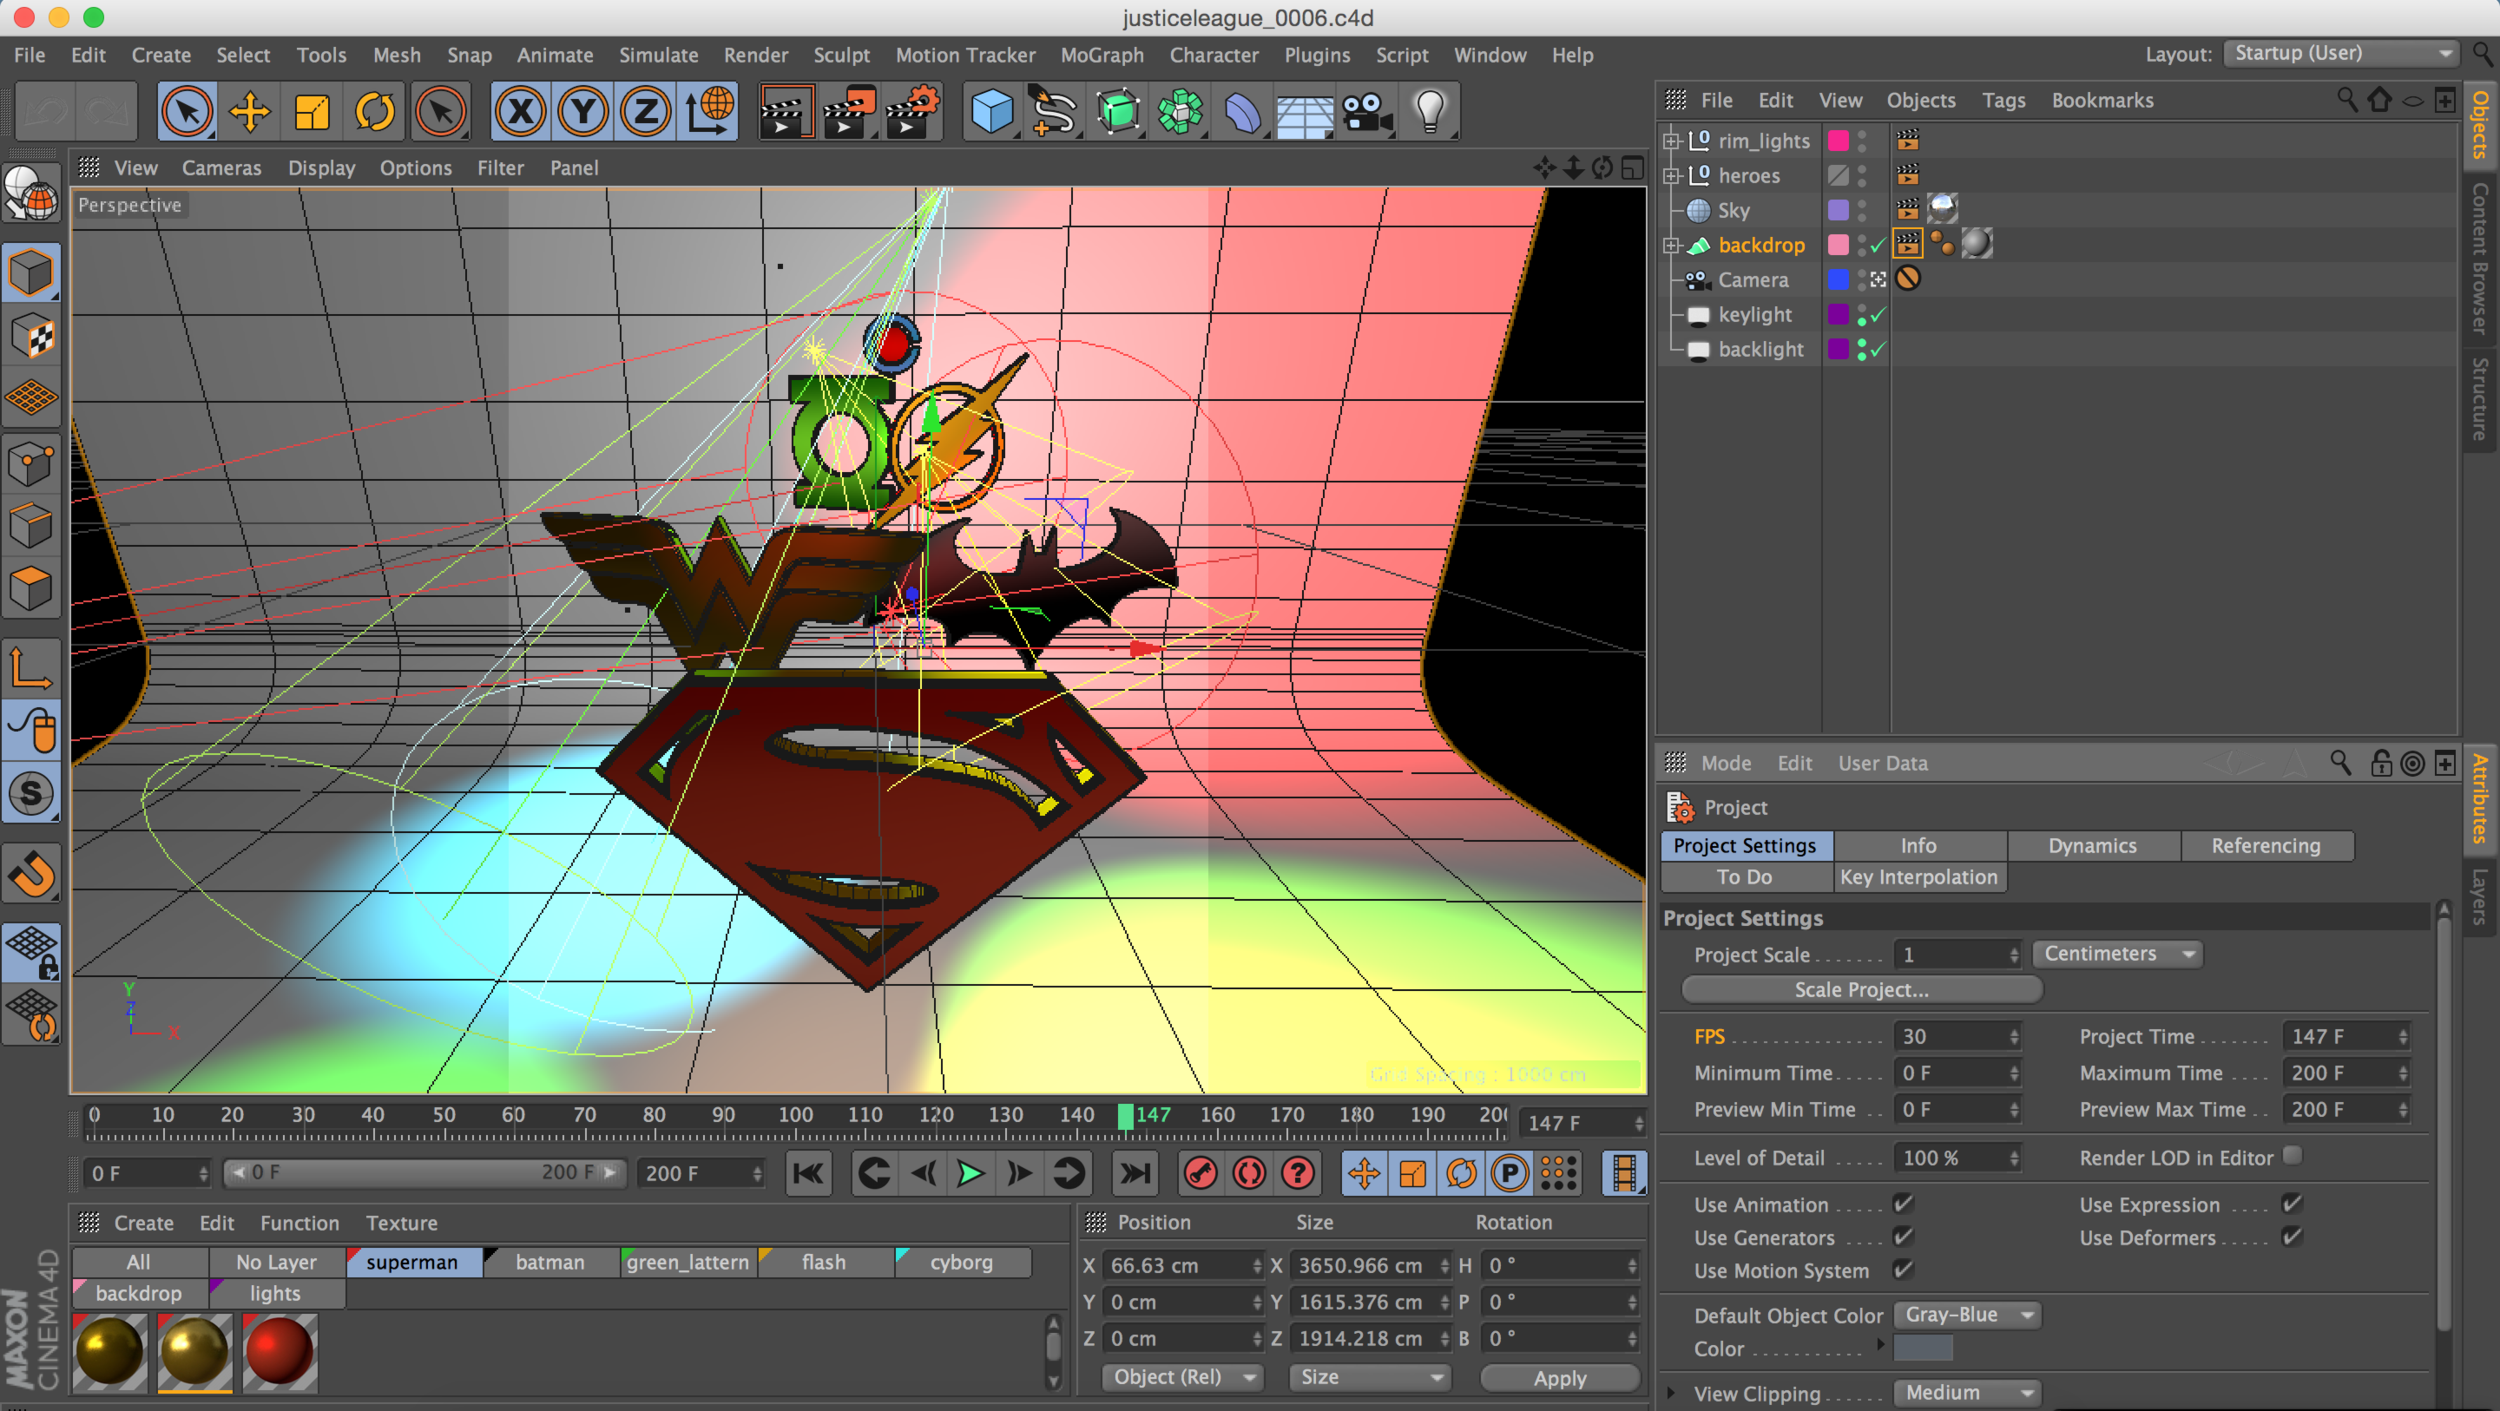Click the Camera object toolbar icon
The image size is (2500, 1411).
(x=1367, y=112)
